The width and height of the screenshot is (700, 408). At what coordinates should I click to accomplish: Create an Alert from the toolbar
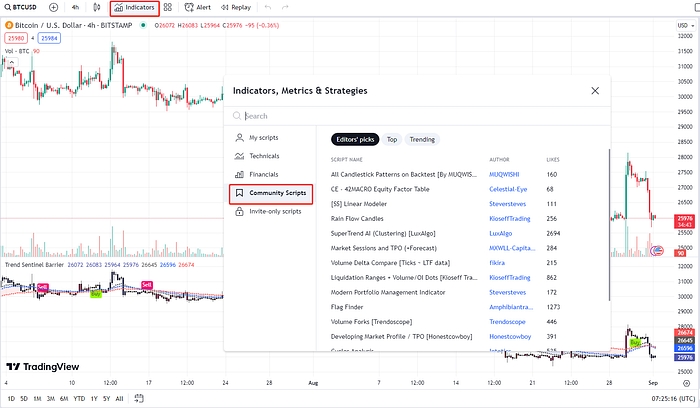(198, 7)
